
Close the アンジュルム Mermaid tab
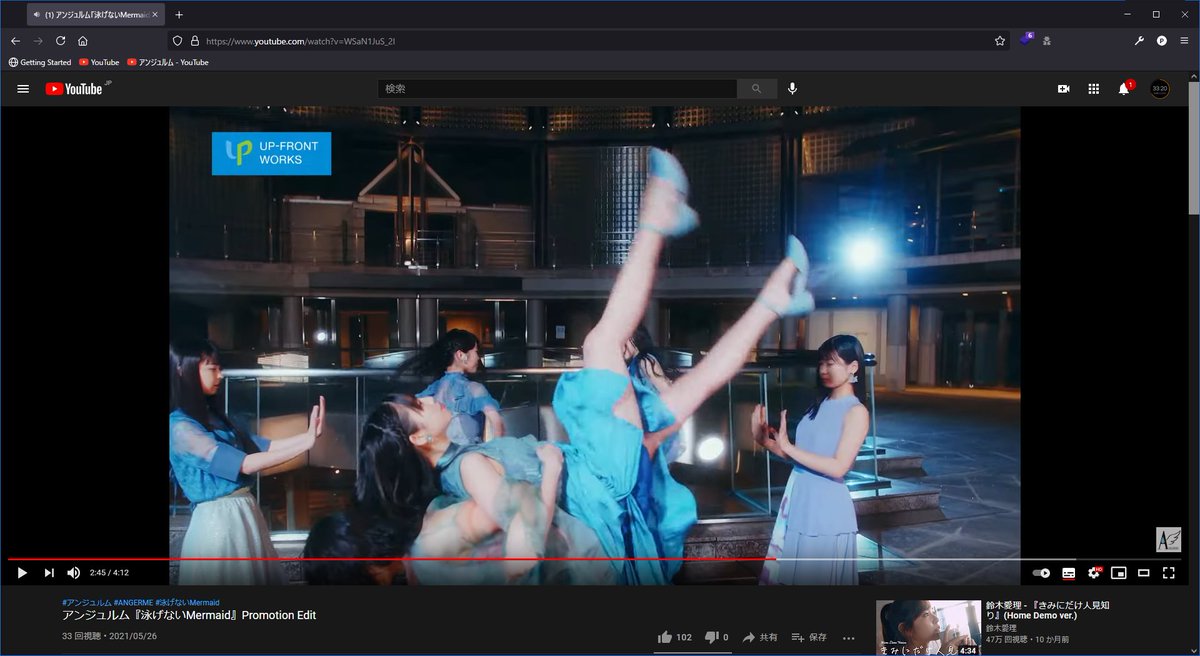click(155, 15)
